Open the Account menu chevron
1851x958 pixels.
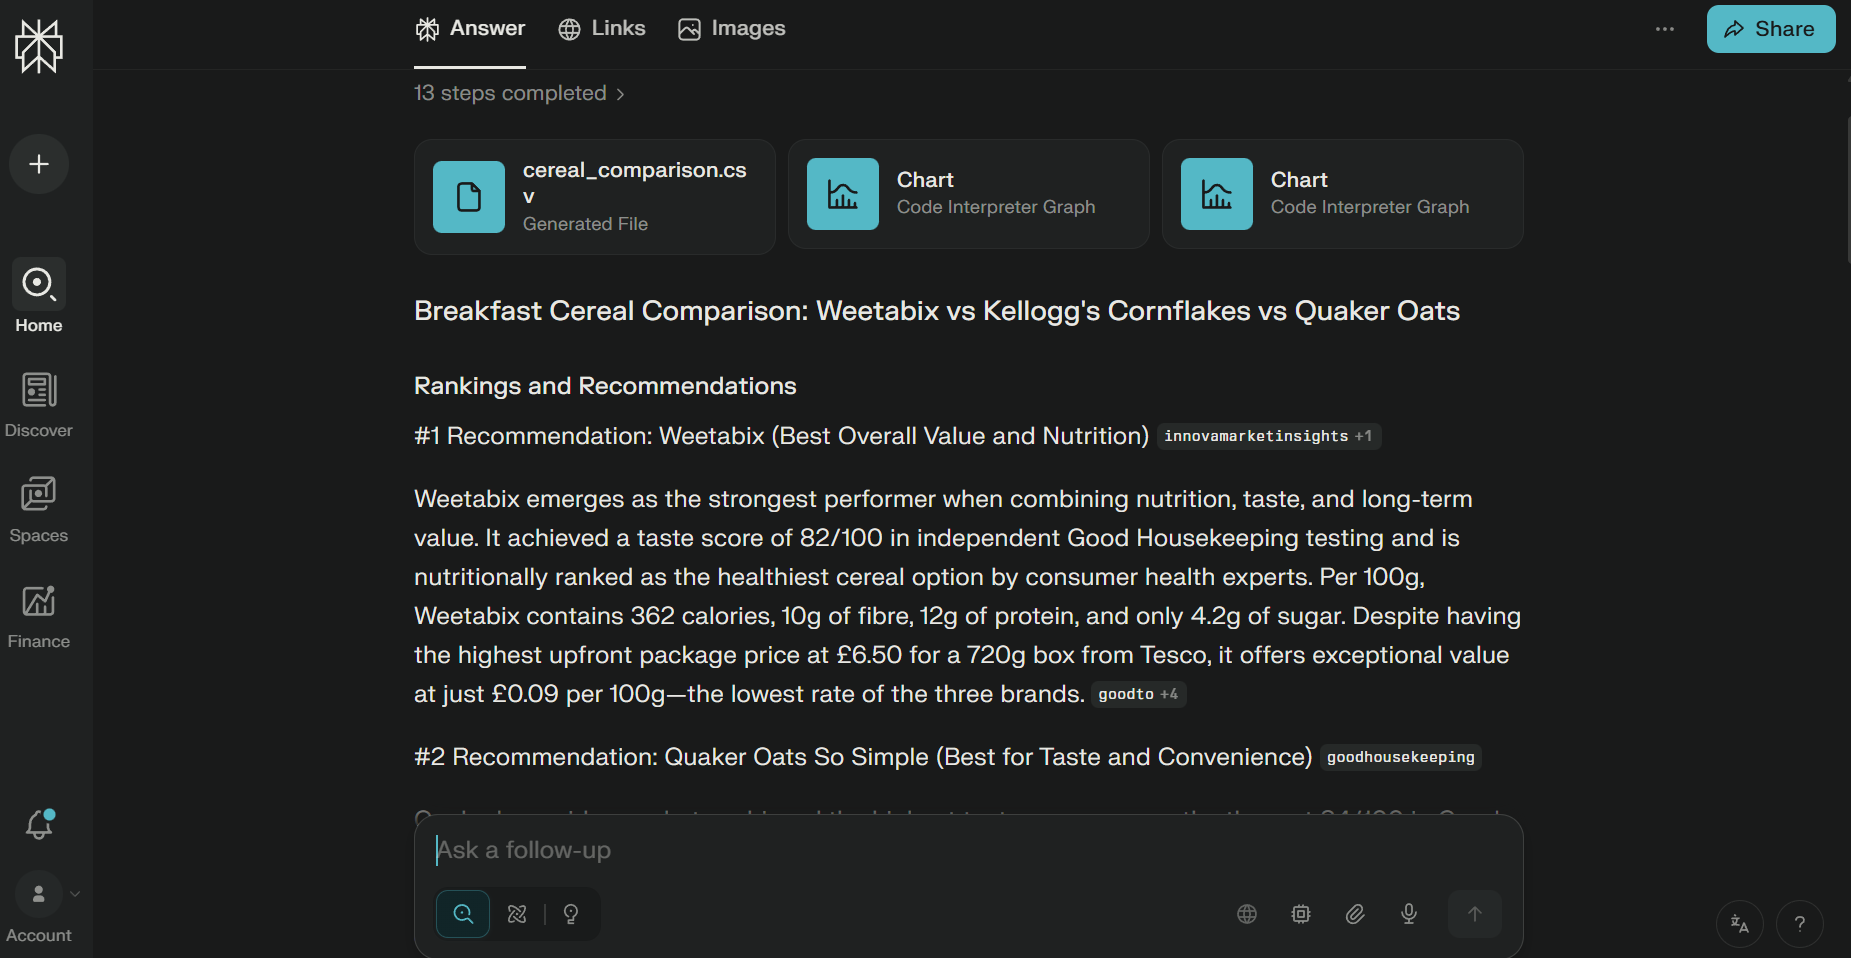[x=75, y=894]
